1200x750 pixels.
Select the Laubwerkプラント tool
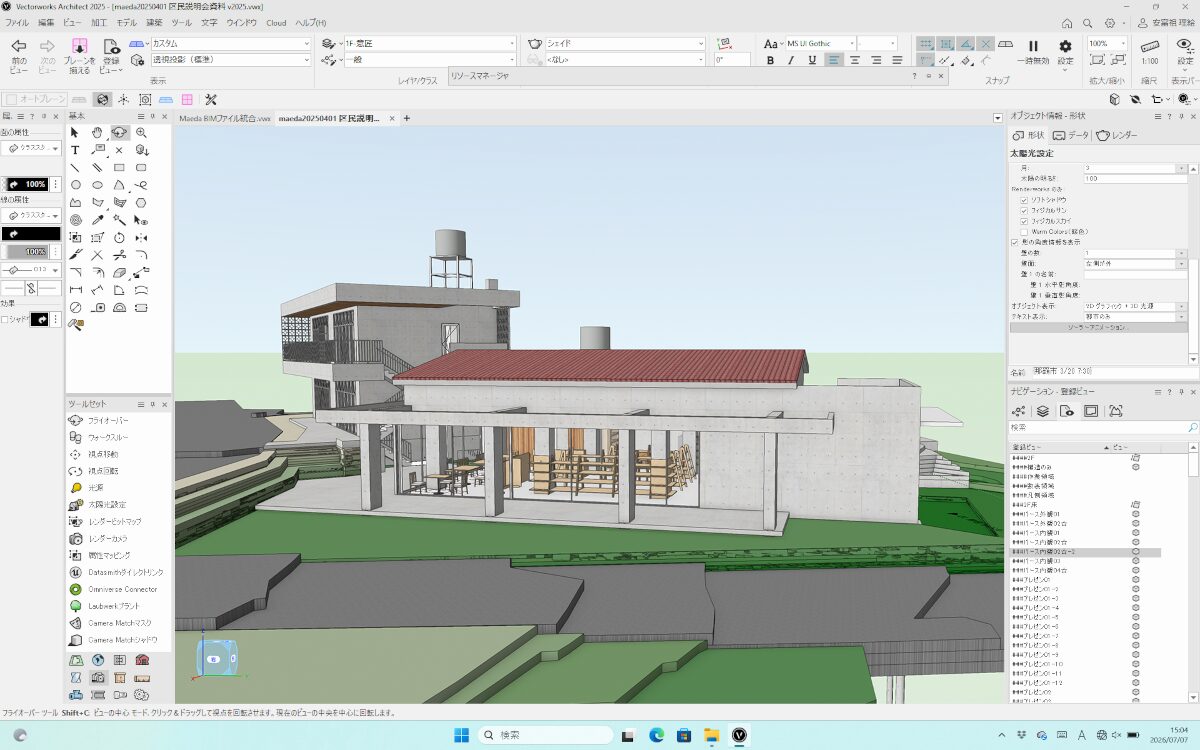pos(114,606)
